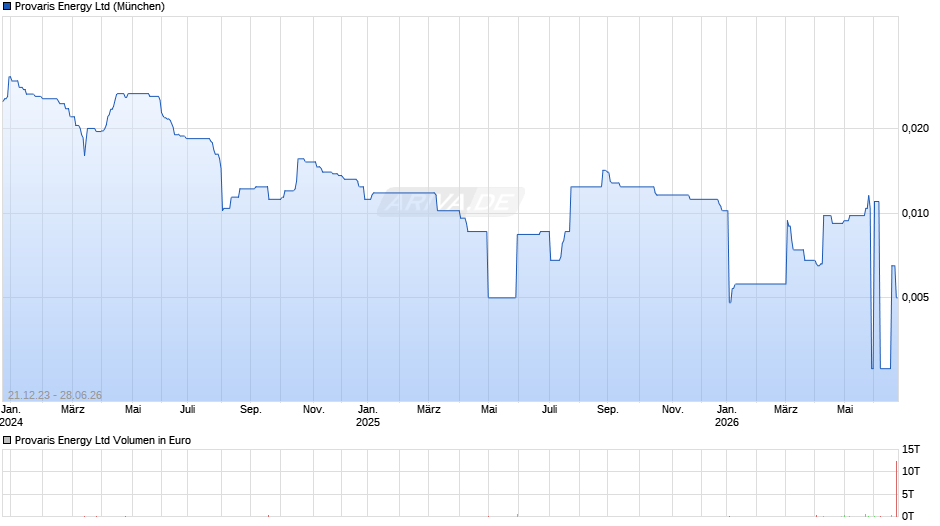Screen dimensions: 940x526
Task: Click the chart title 'Provaris Energy Ltd (München)'
Action: click(x=90, y=7)
